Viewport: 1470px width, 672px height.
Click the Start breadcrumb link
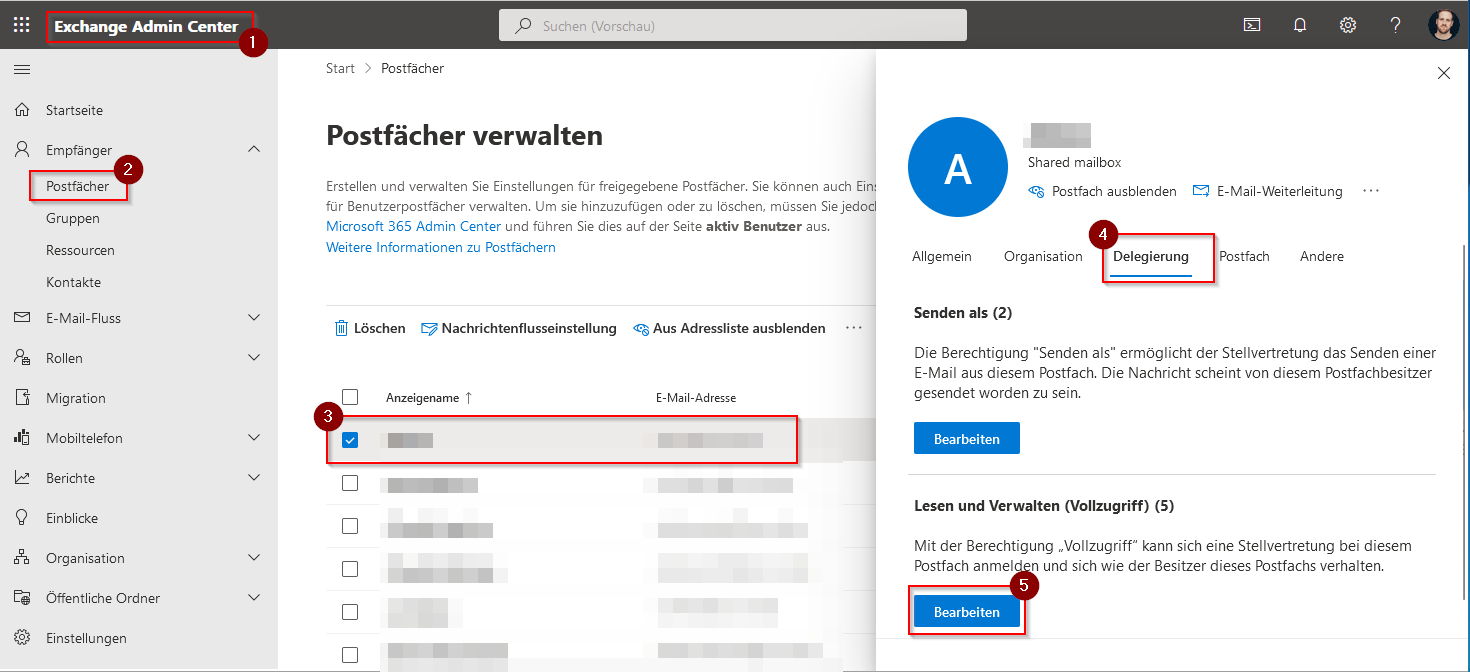[x=340, y=69]
